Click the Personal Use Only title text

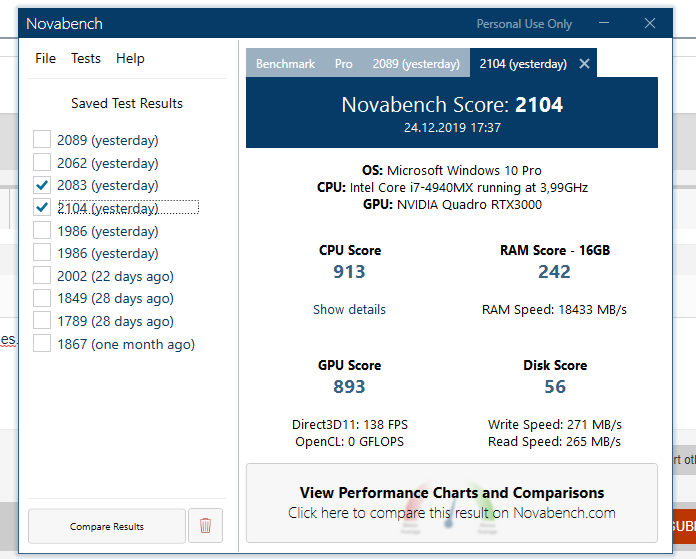[524, 24]
